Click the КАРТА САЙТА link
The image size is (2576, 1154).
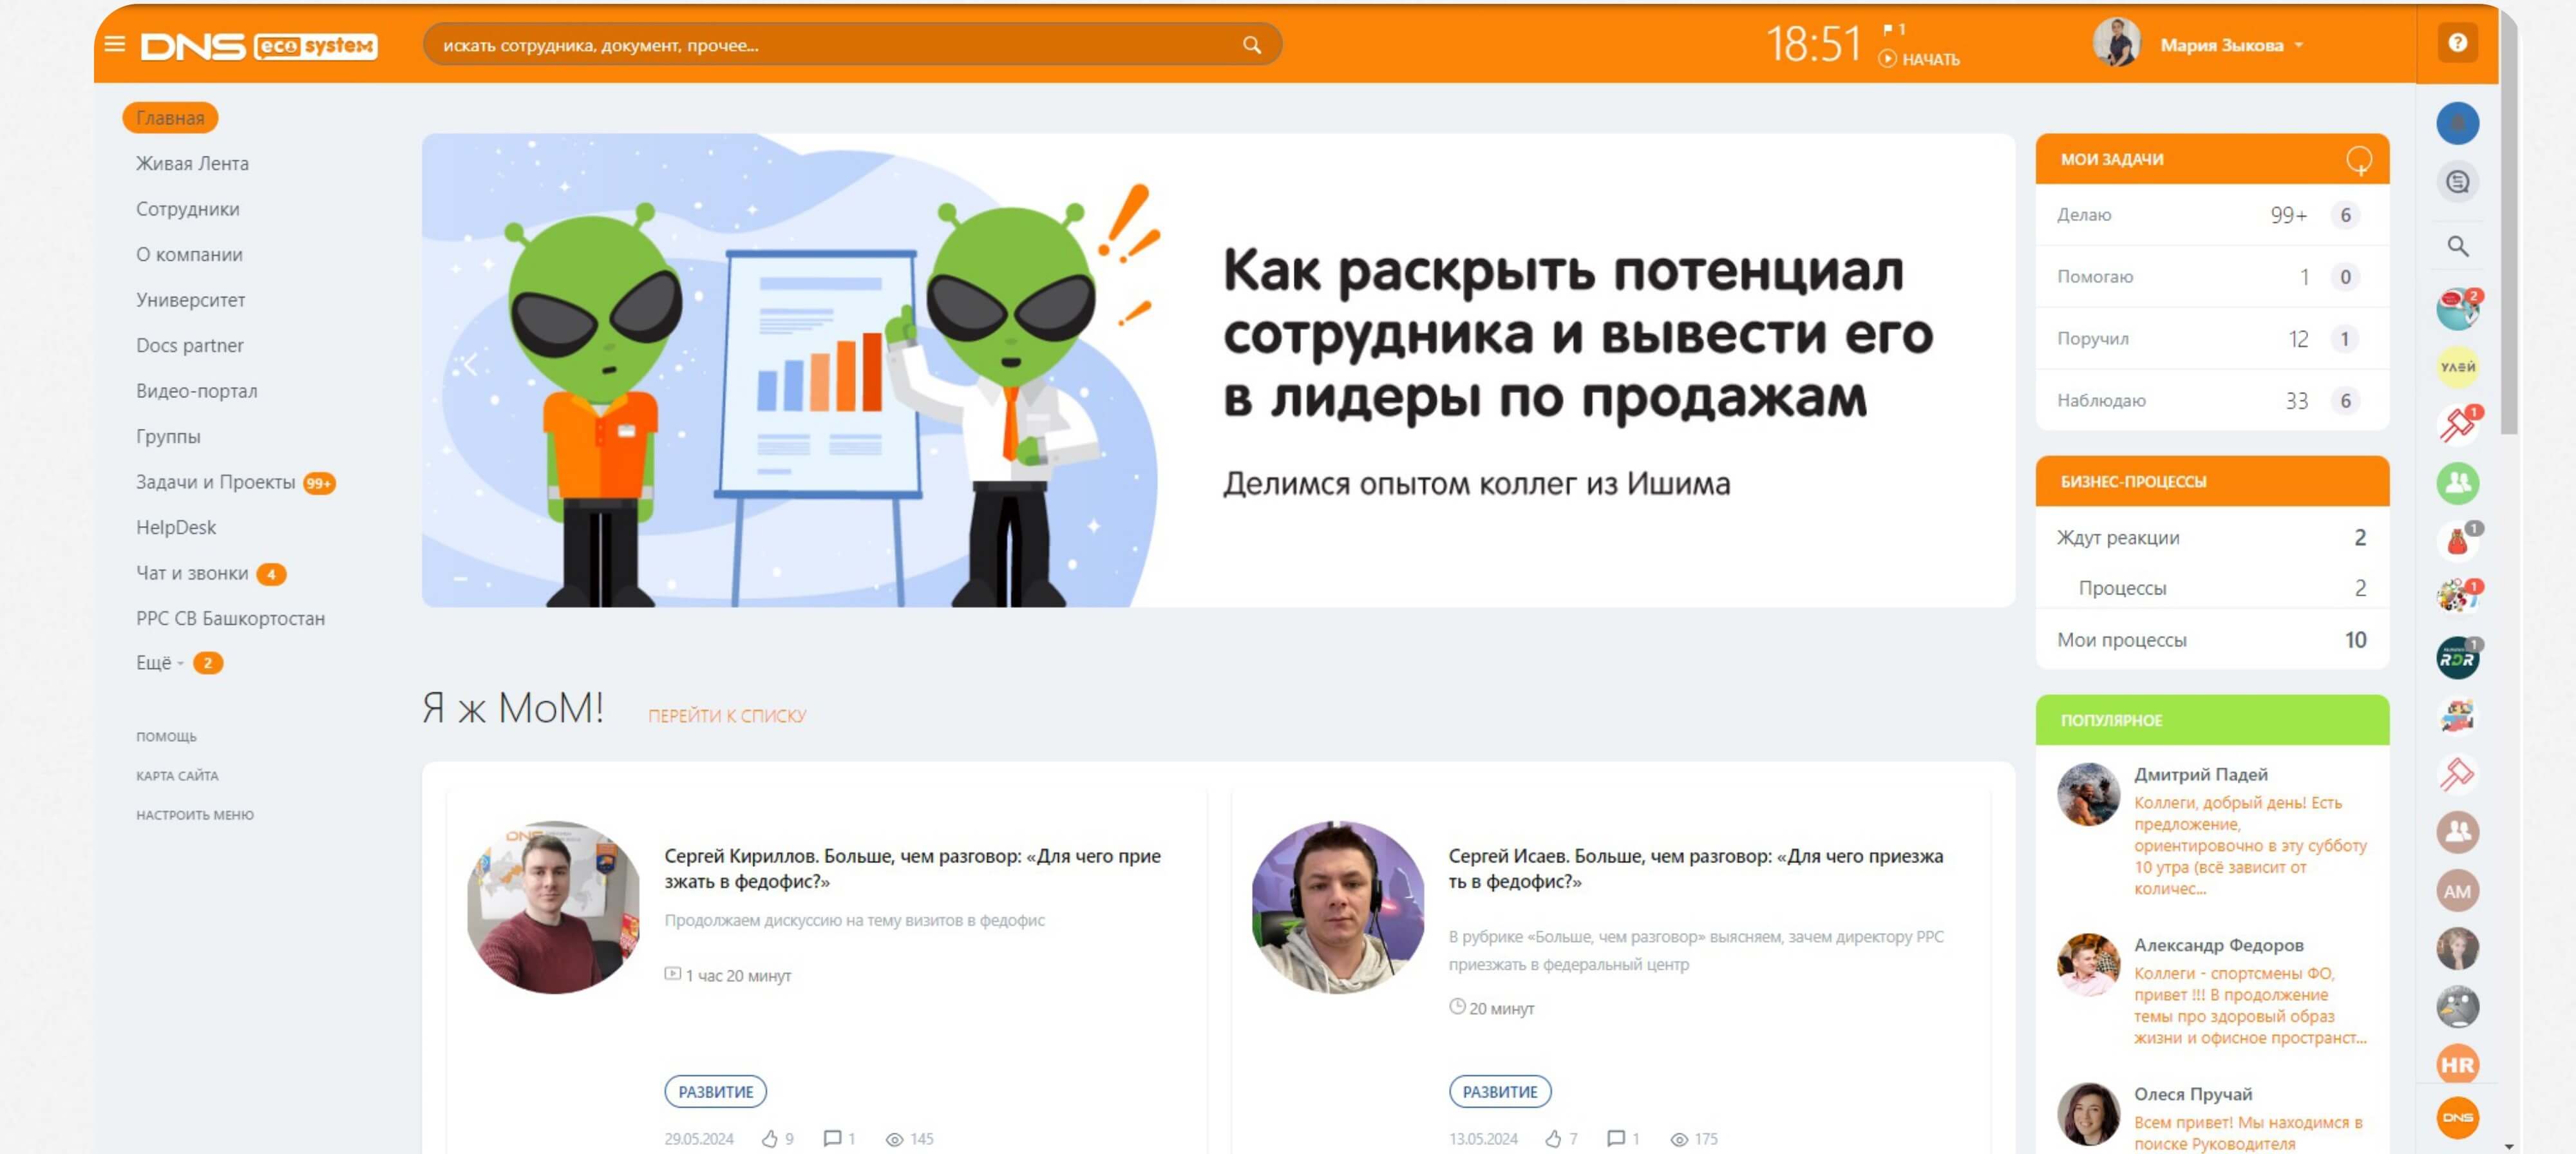[x=177, y=776]
